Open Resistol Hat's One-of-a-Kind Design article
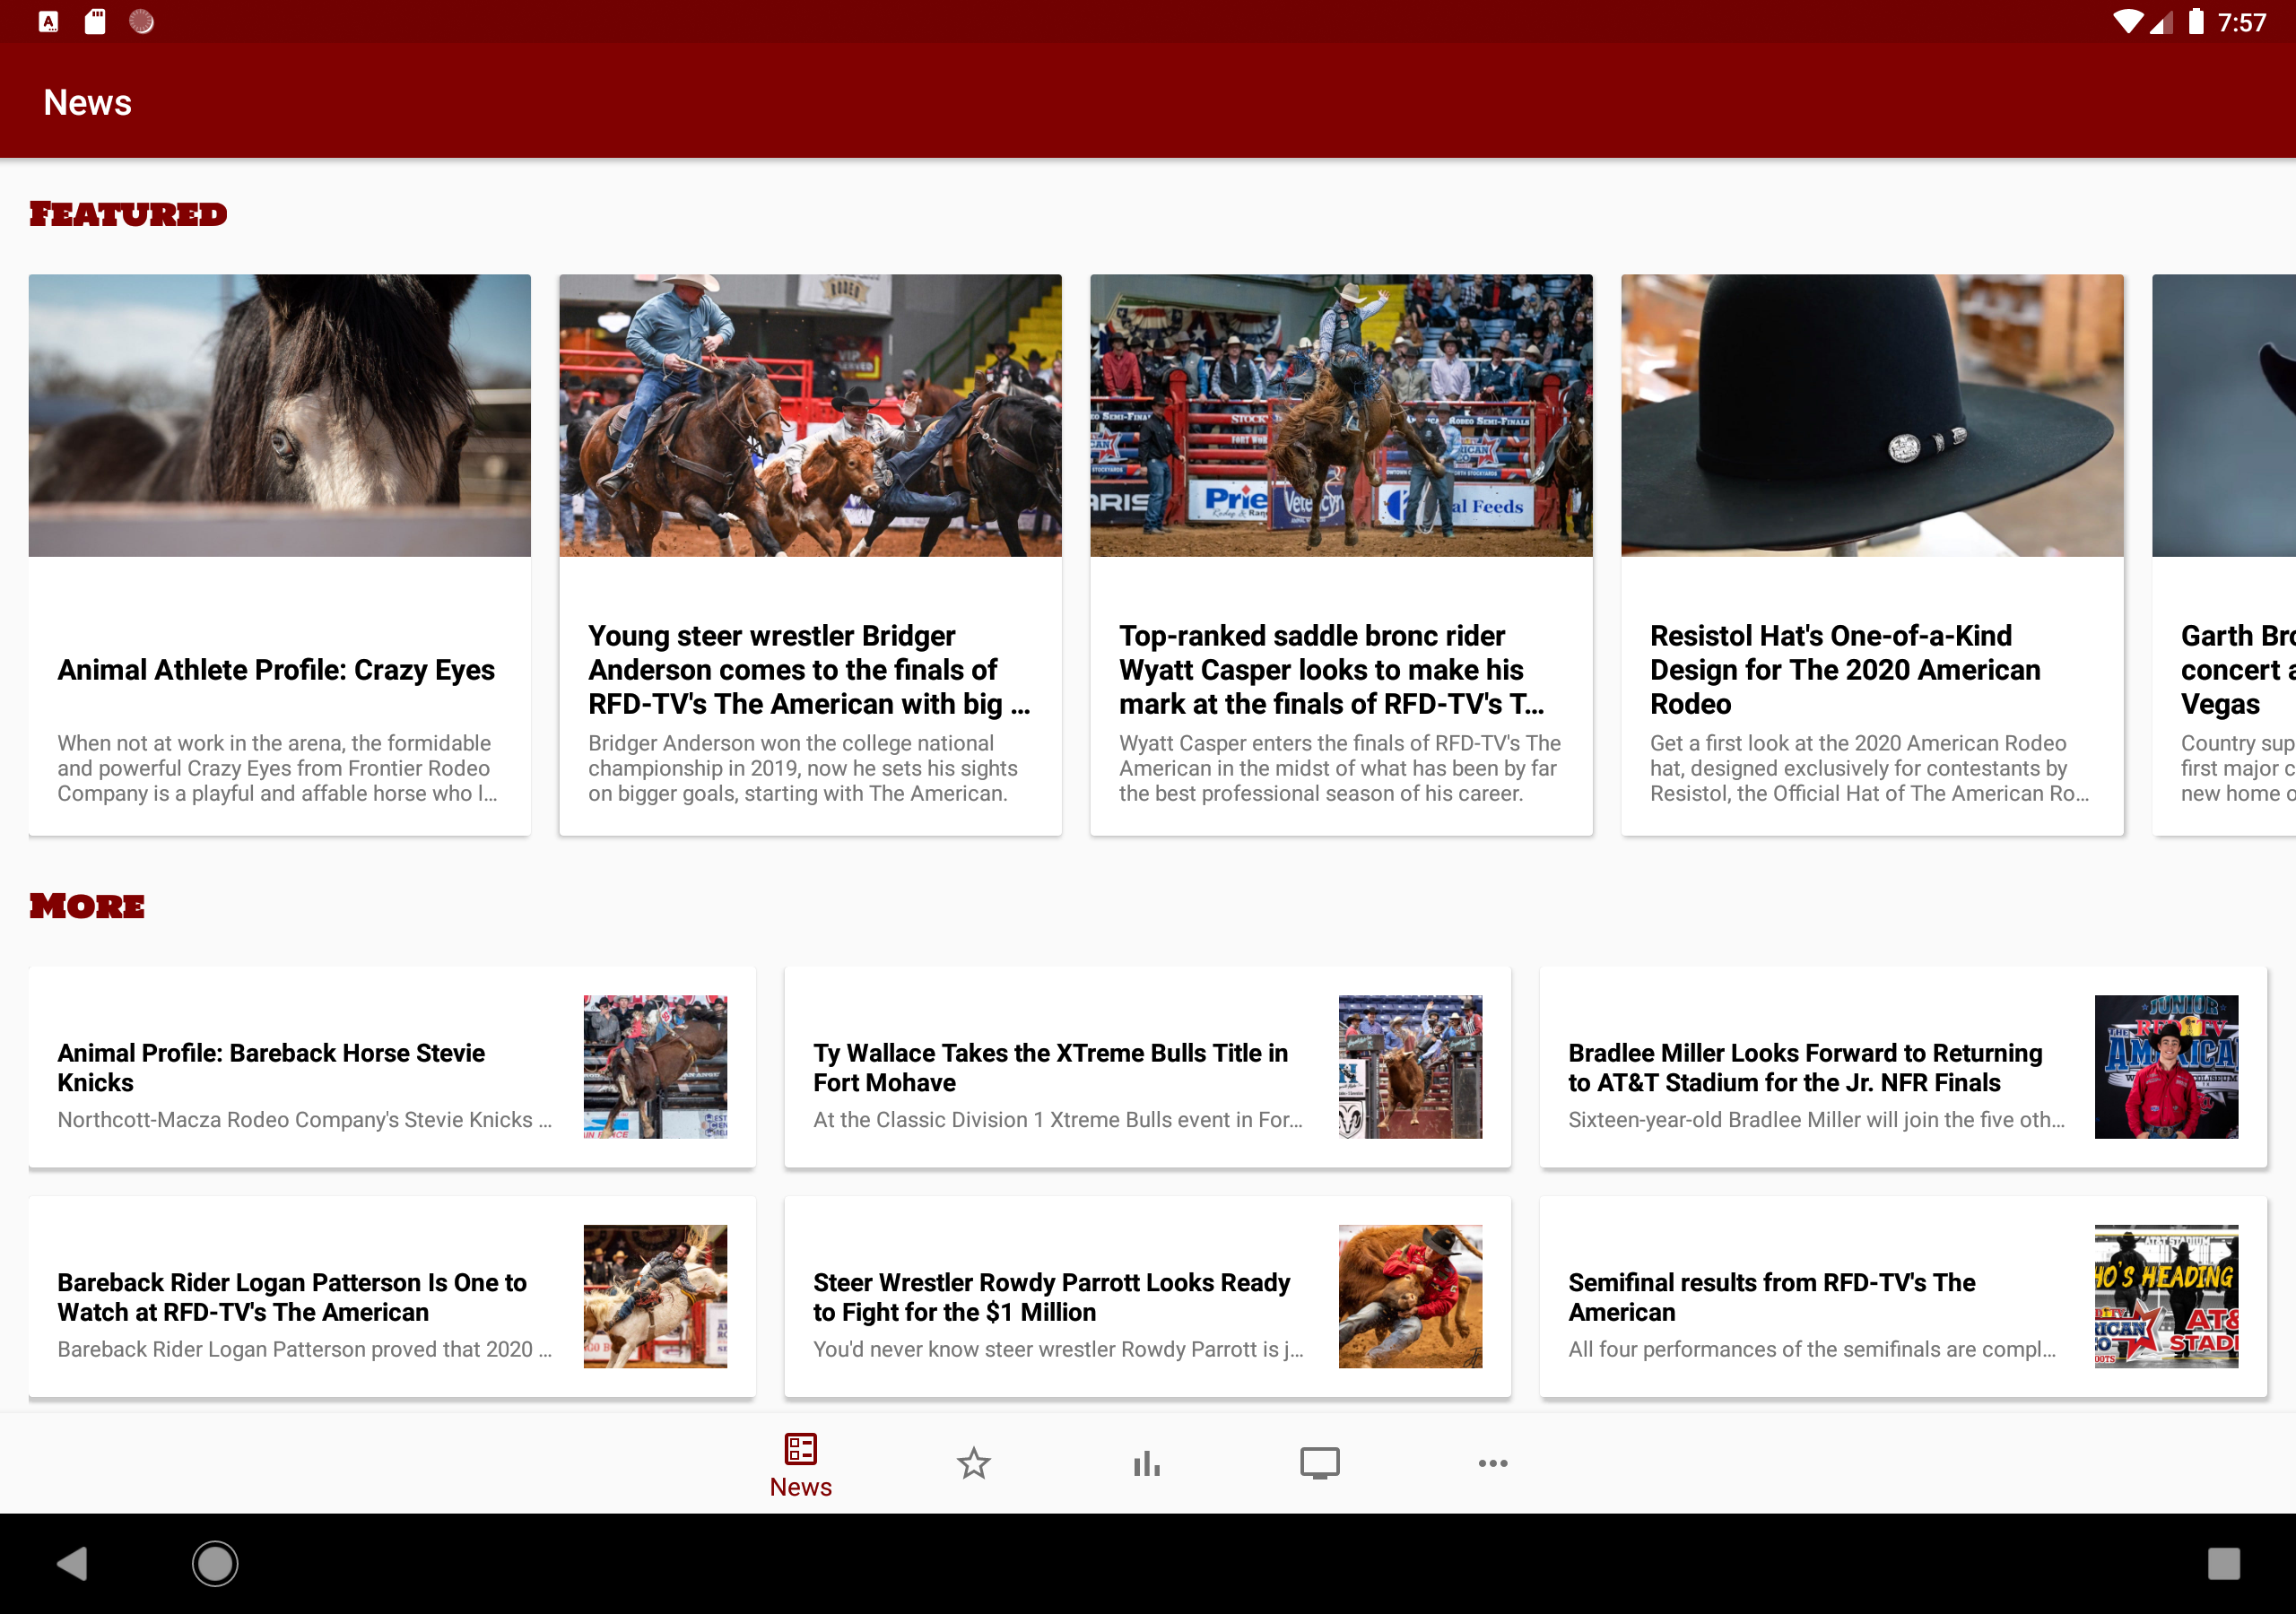The width and height of the screenshot is (2296, 1614). click(1845, 669)
